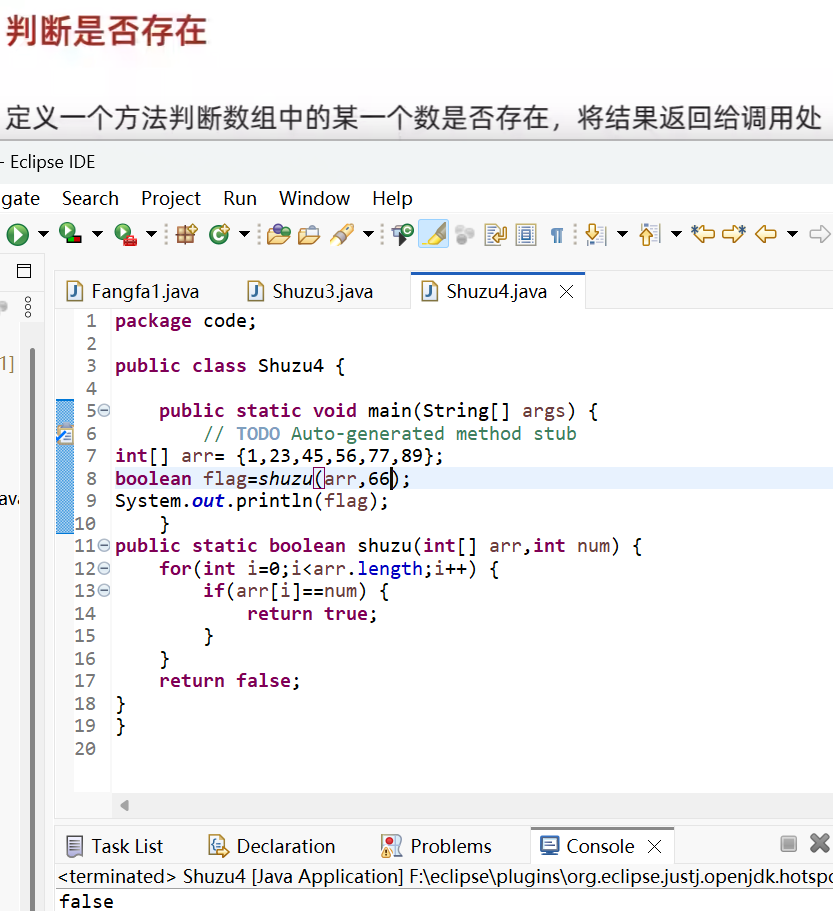
Task: Click the Back navigation arrow
Action: (766, 234)
